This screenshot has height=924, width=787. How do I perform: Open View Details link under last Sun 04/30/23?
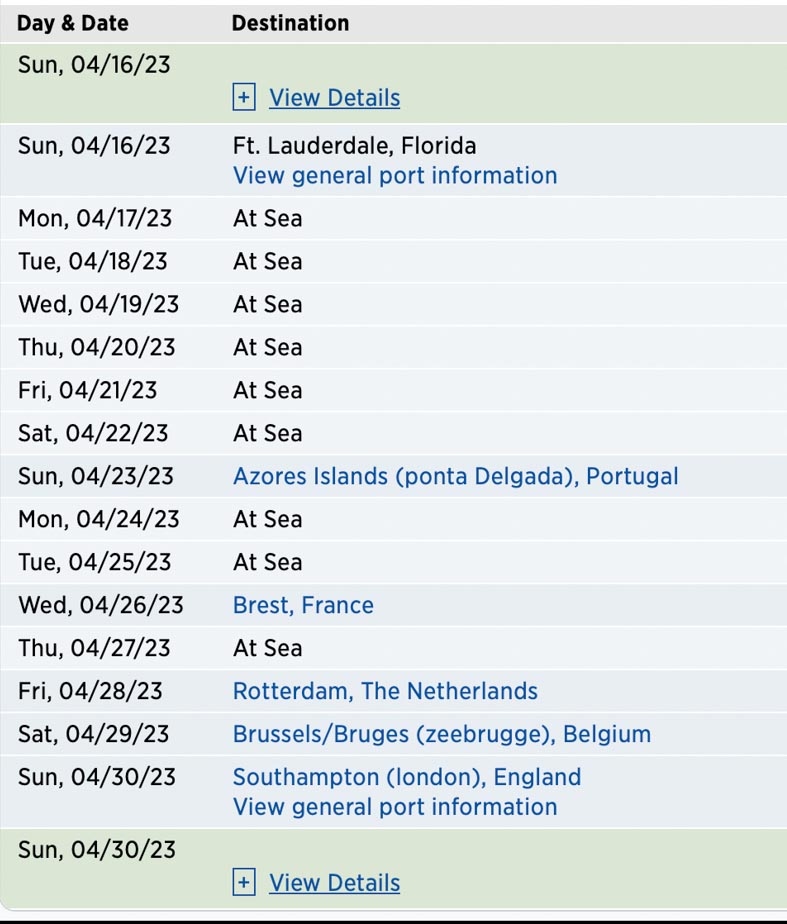coord(335,883)
